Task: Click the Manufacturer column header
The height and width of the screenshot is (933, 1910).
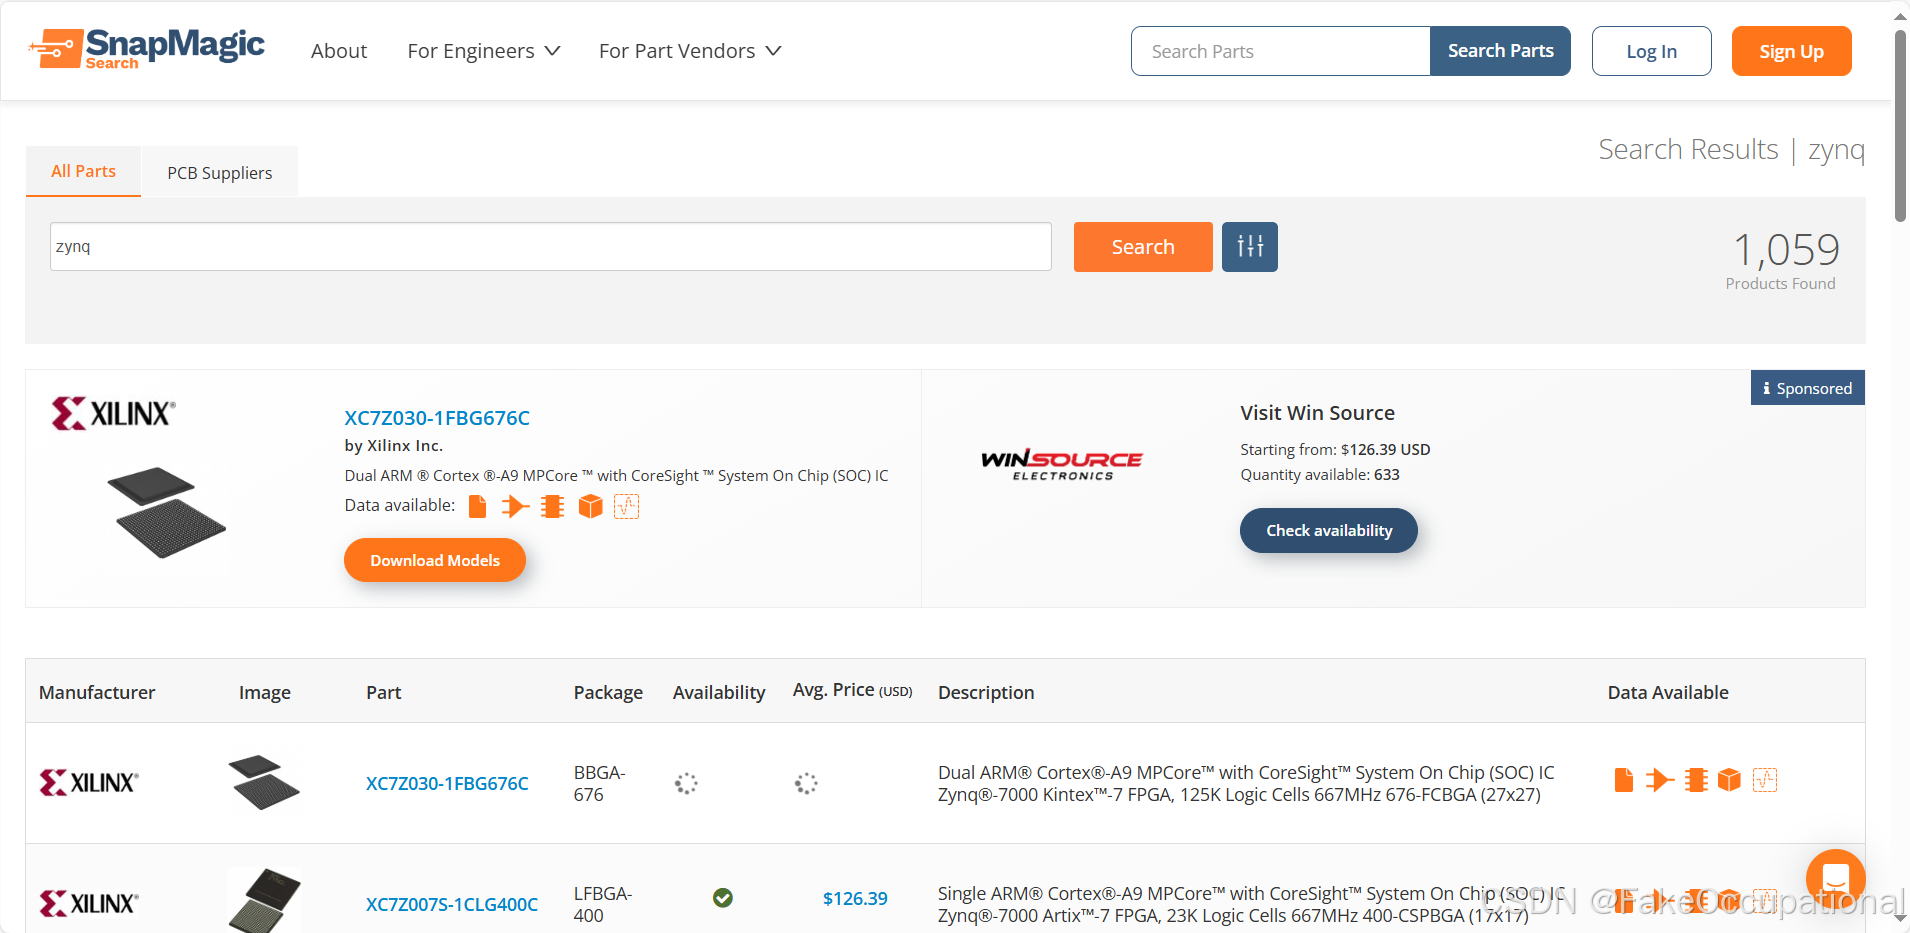Action: (x=97, y=692)
